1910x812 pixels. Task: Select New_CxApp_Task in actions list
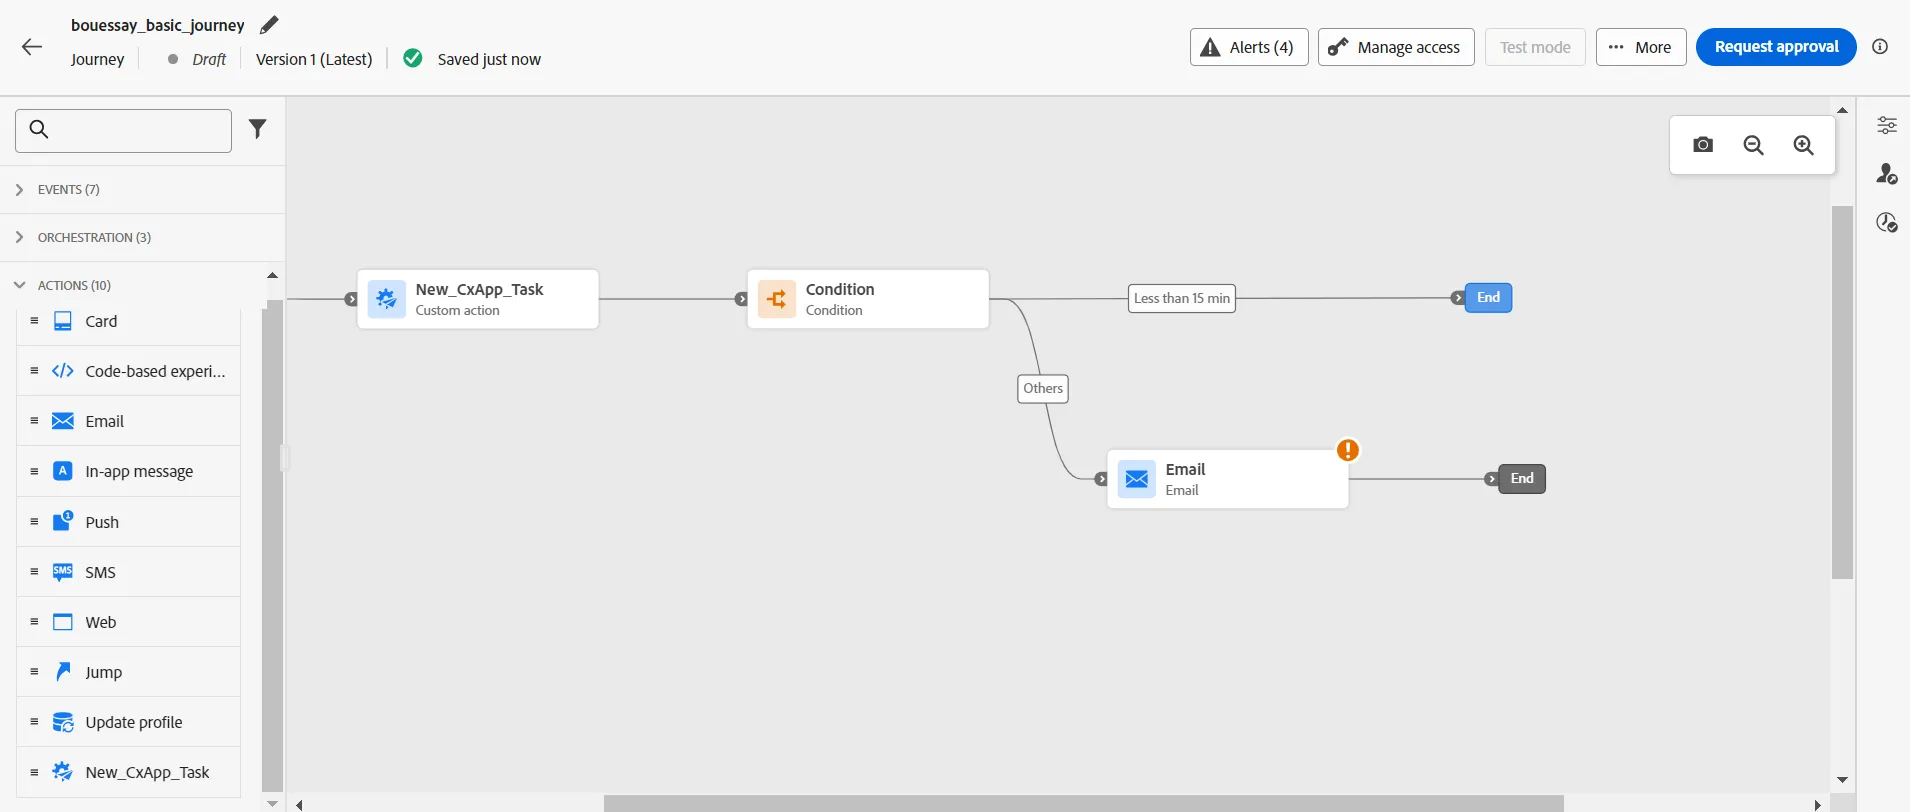coord(129,772)
